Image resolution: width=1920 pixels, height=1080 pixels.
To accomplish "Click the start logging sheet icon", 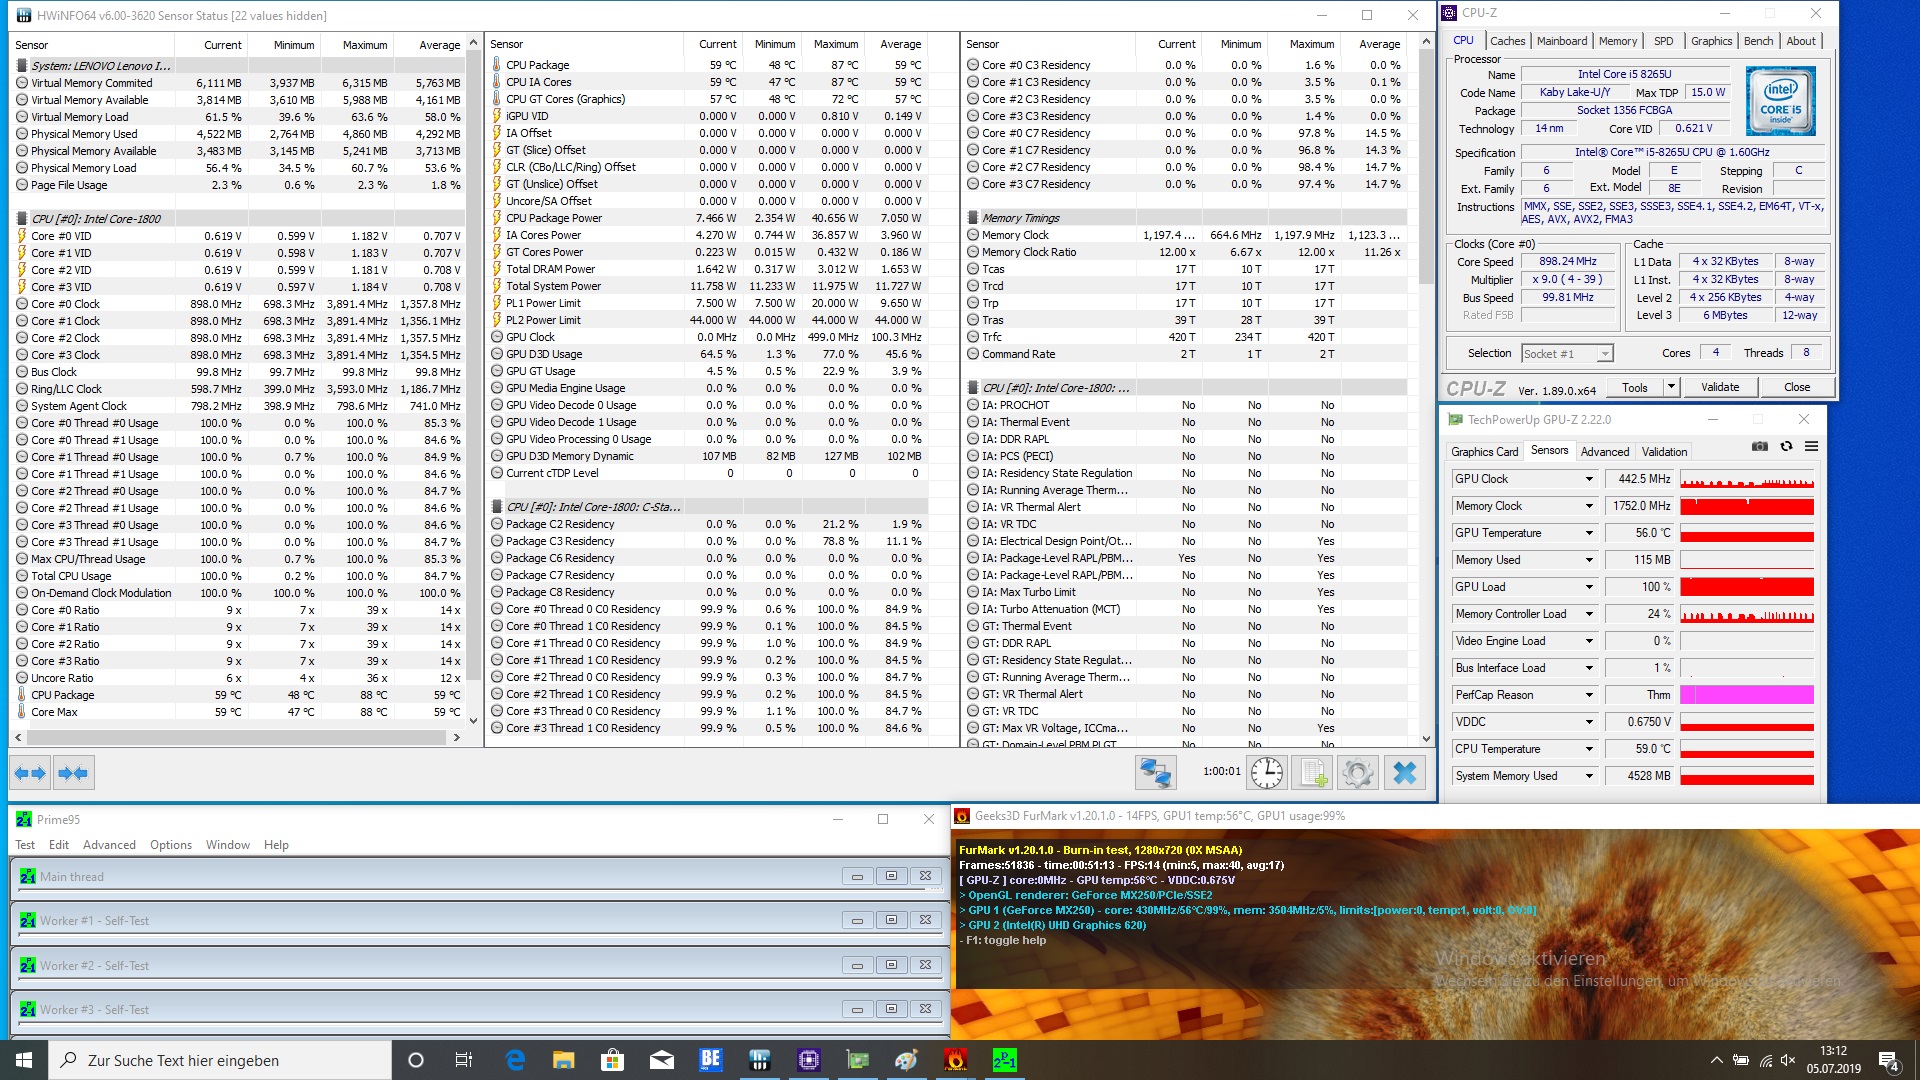I will (x=1313, y=772).
